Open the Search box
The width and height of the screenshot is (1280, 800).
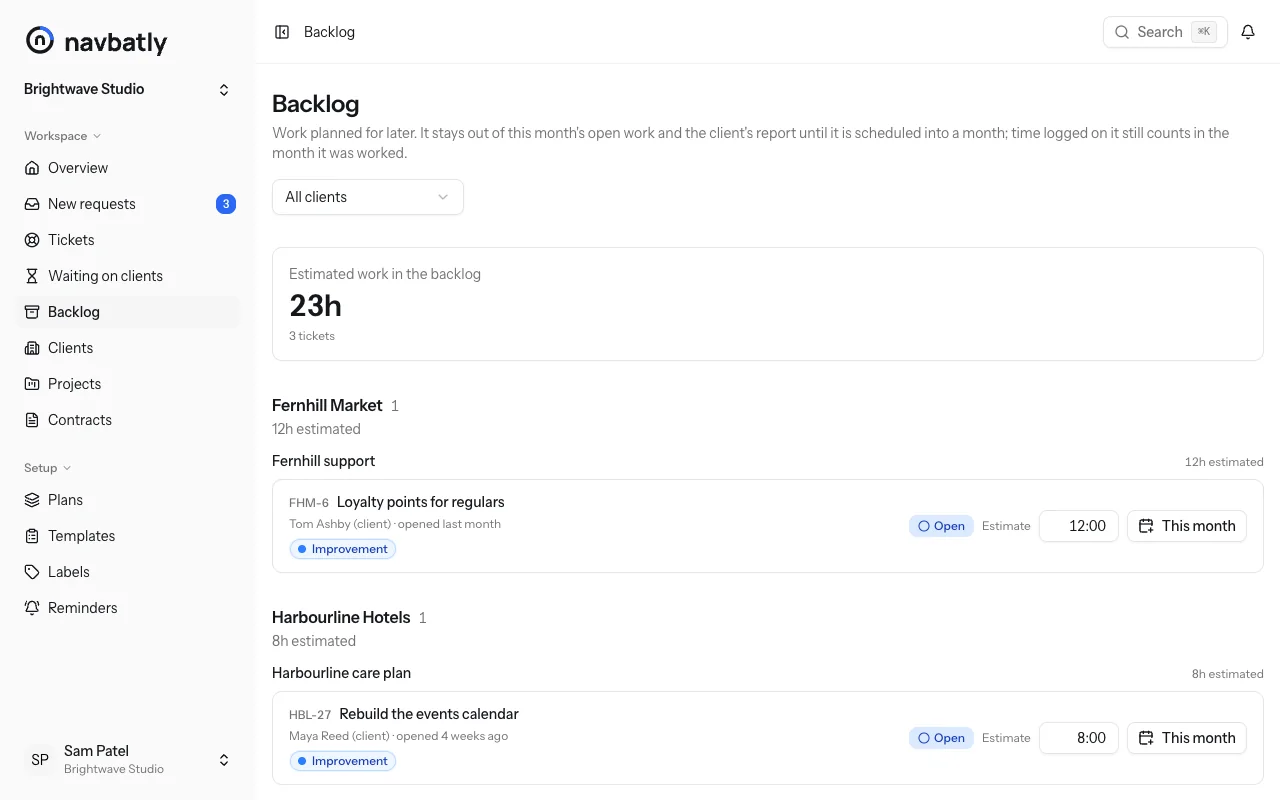(1165, 32)
